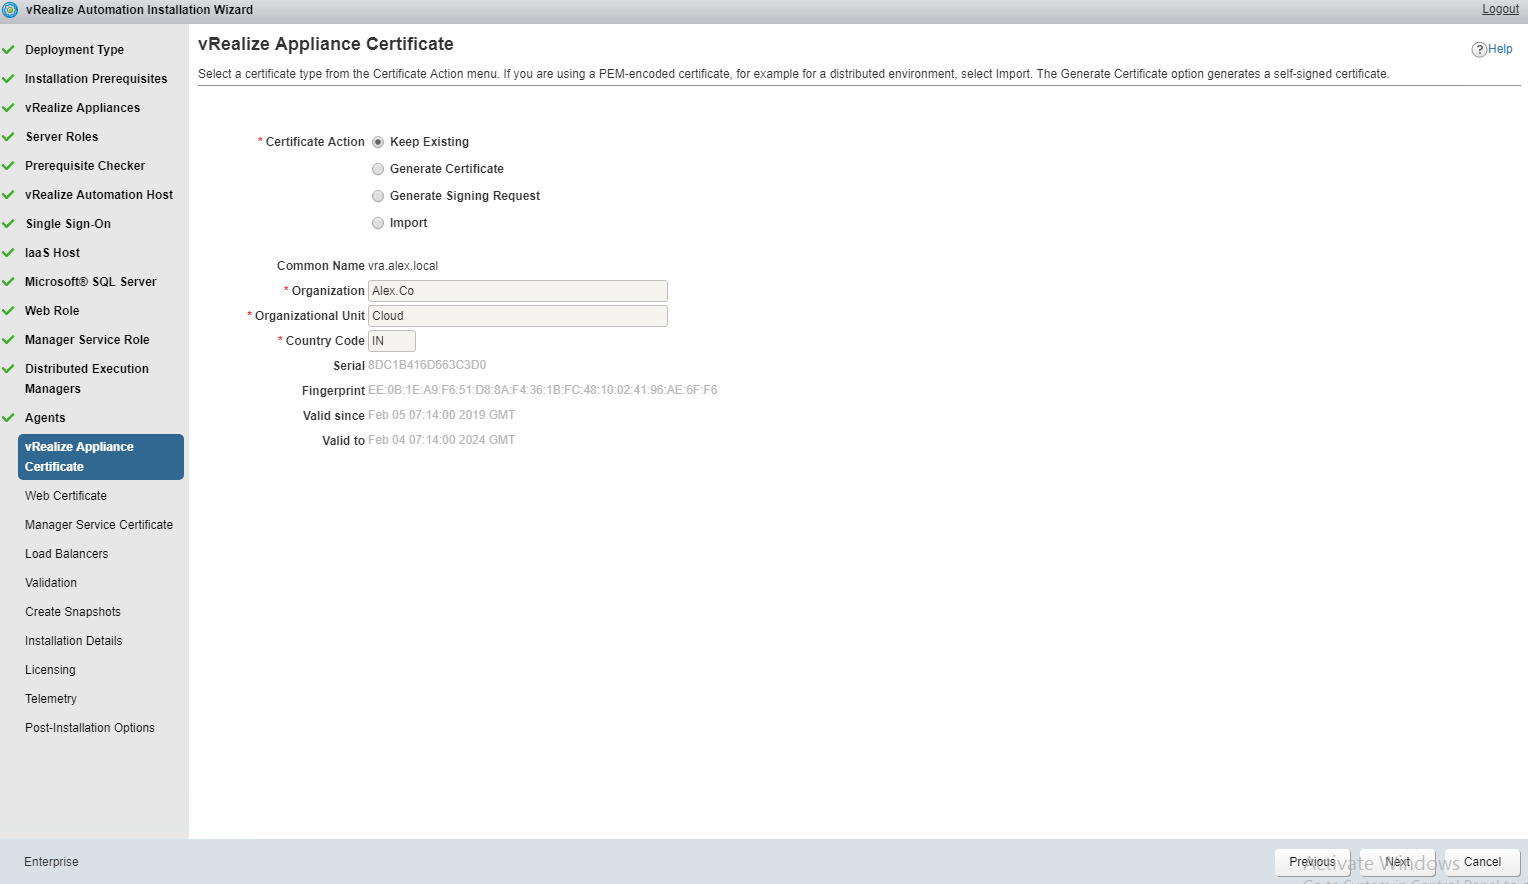
Task: Pick the Import certificate radio button
Action: click(378, 223)
